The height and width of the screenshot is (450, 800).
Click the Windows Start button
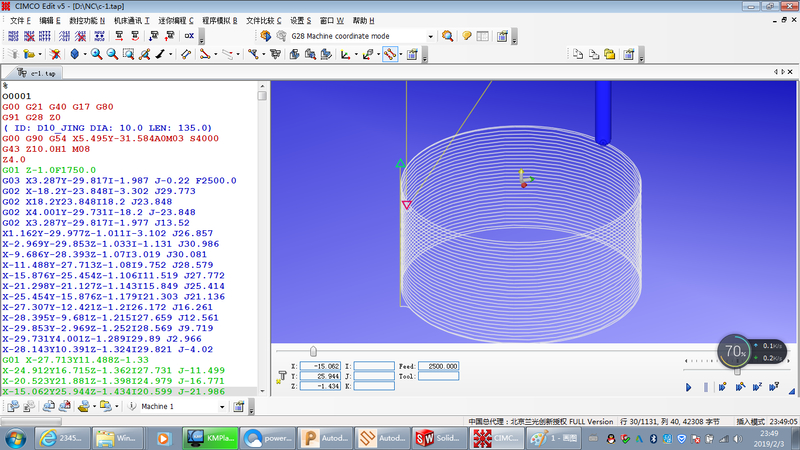tap(15, 438)
